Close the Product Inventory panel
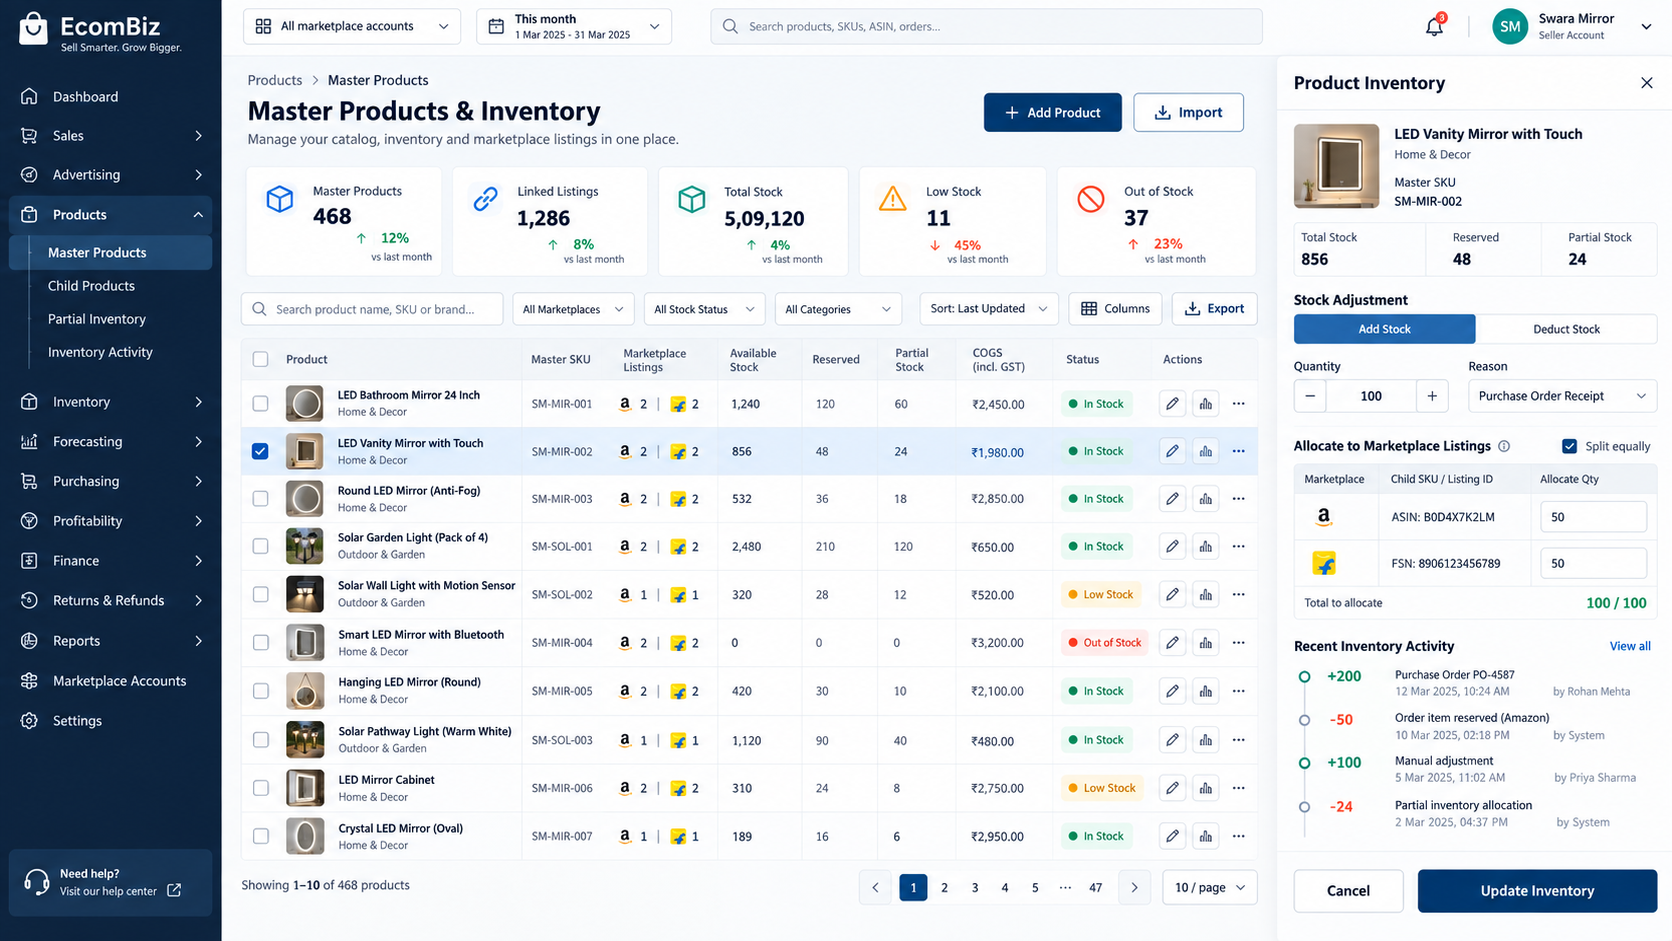The height and width of the screenshot is (941, 1672). click(1647, 83)
